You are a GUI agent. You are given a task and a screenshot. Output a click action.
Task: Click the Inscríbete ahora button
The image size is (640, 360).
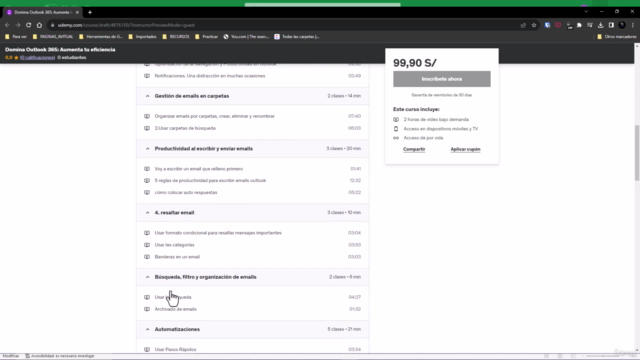pyautogui.click(x=442, y=79)
